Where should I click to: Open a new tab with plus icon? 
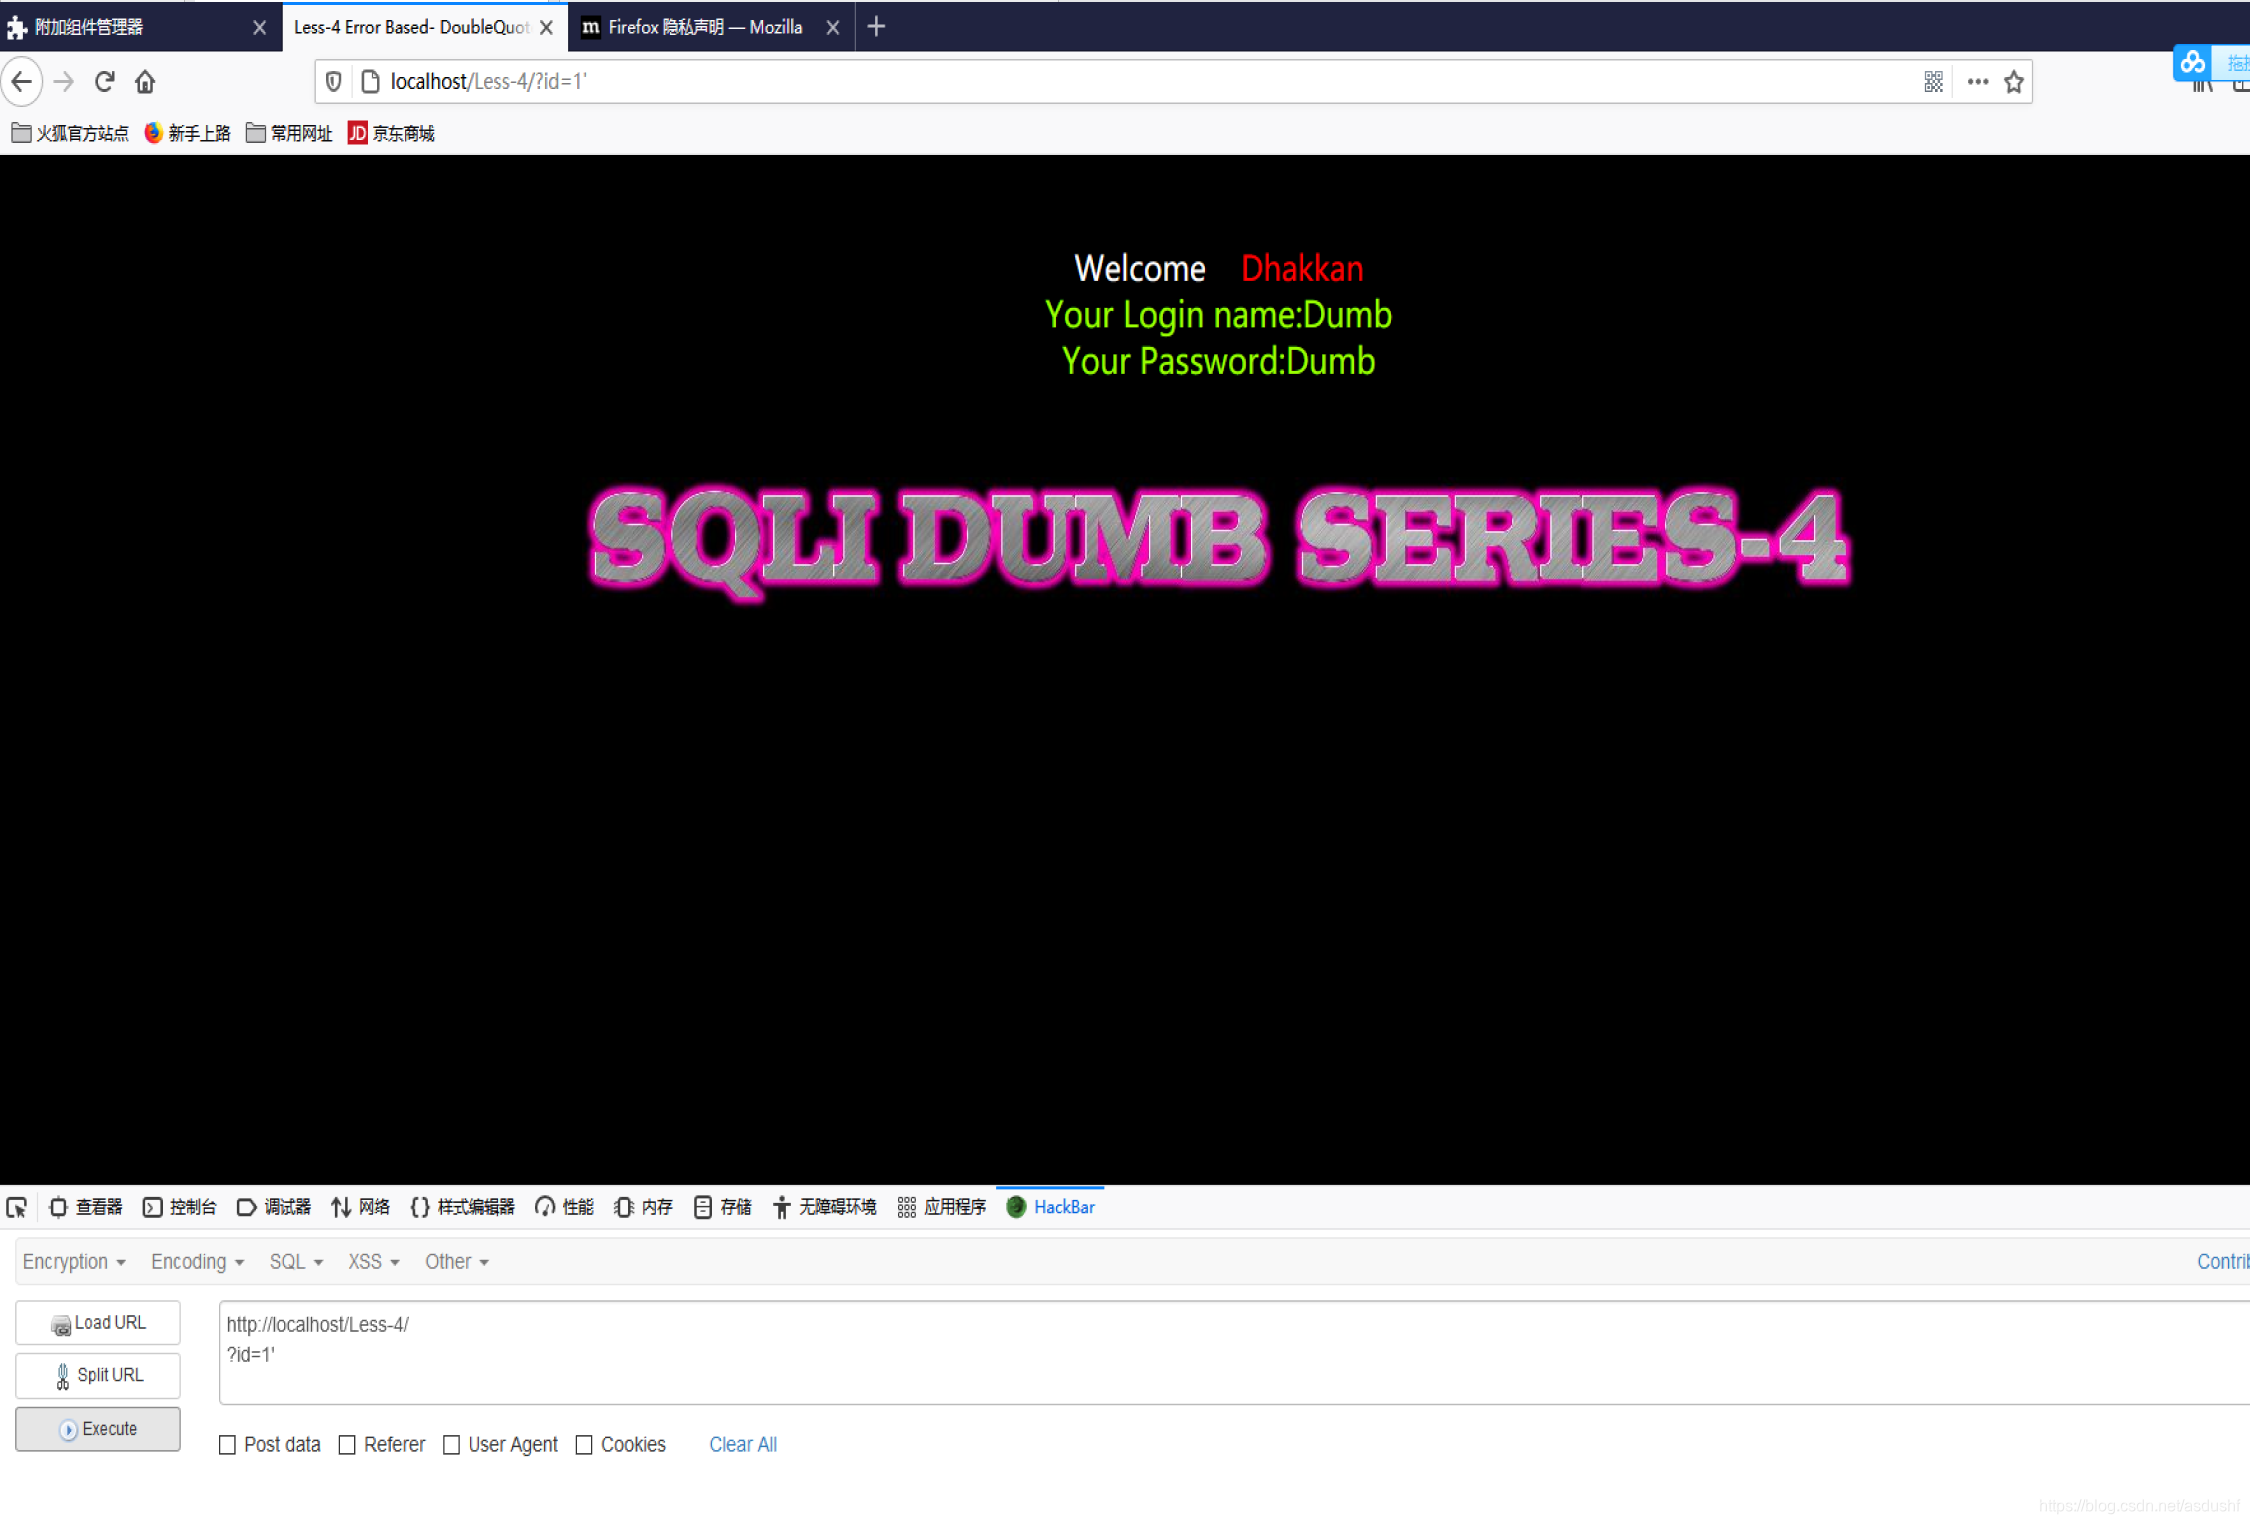pyautogui.click(x=876, y=27)
